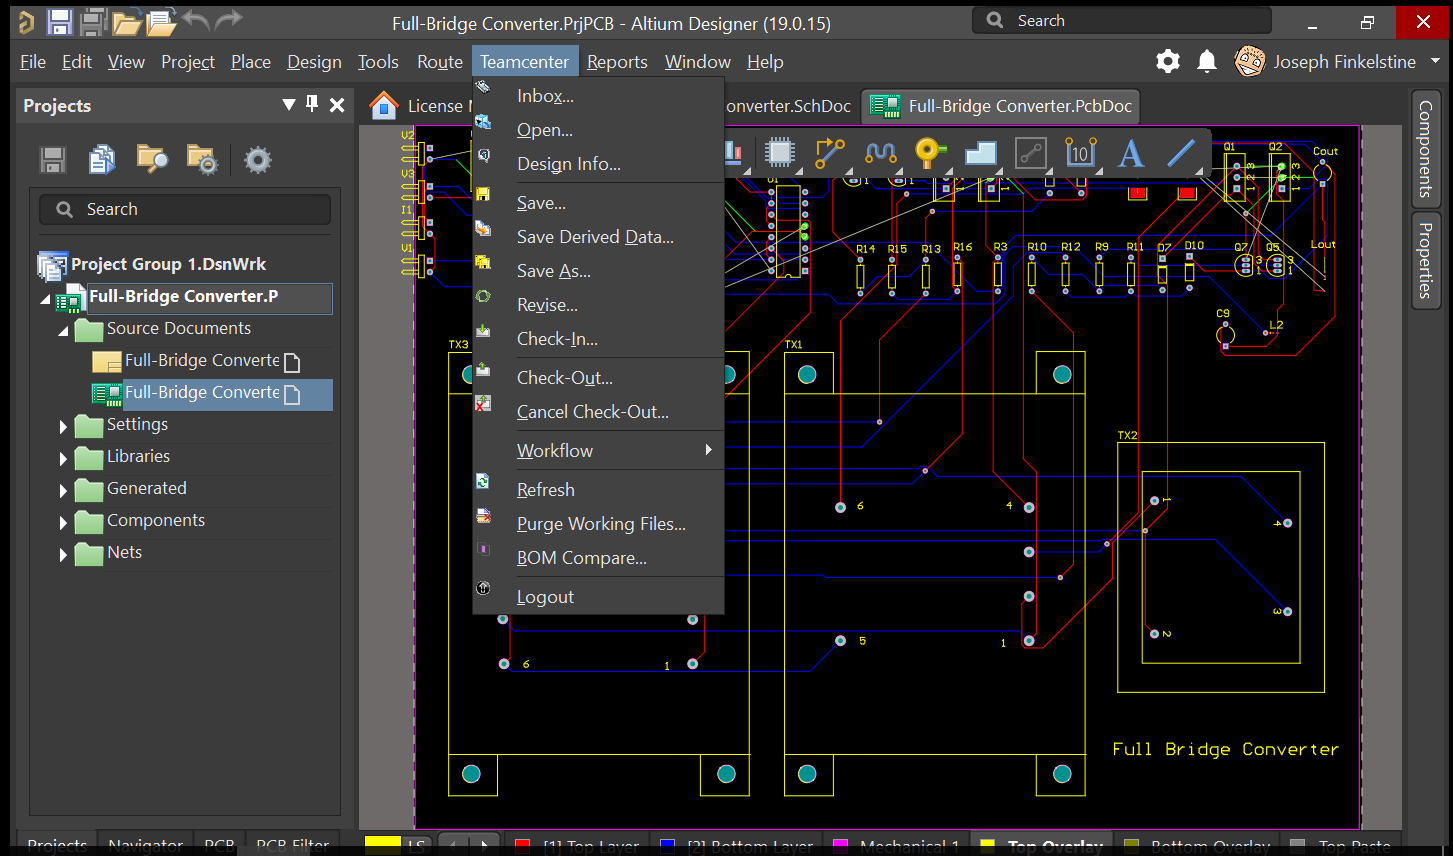Click Joseph Finkelstine user avatar
Image resolution: width=1453 pixels, height=856 pixels.
click(1249, 62)
